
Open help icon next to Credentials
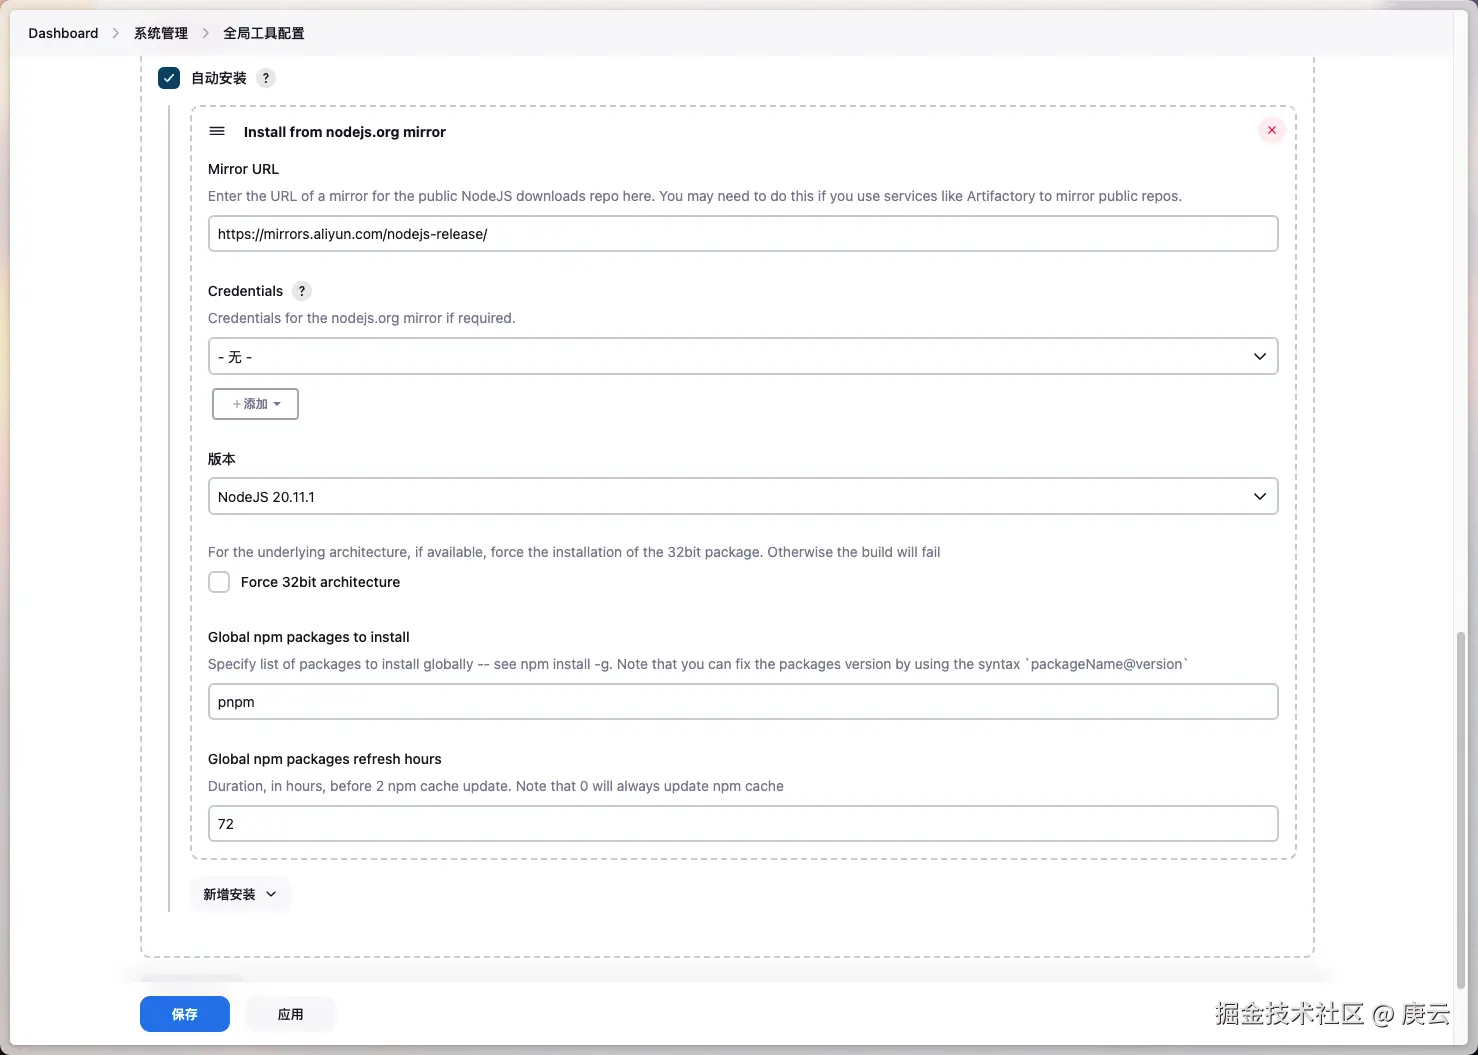coord(302,291)
